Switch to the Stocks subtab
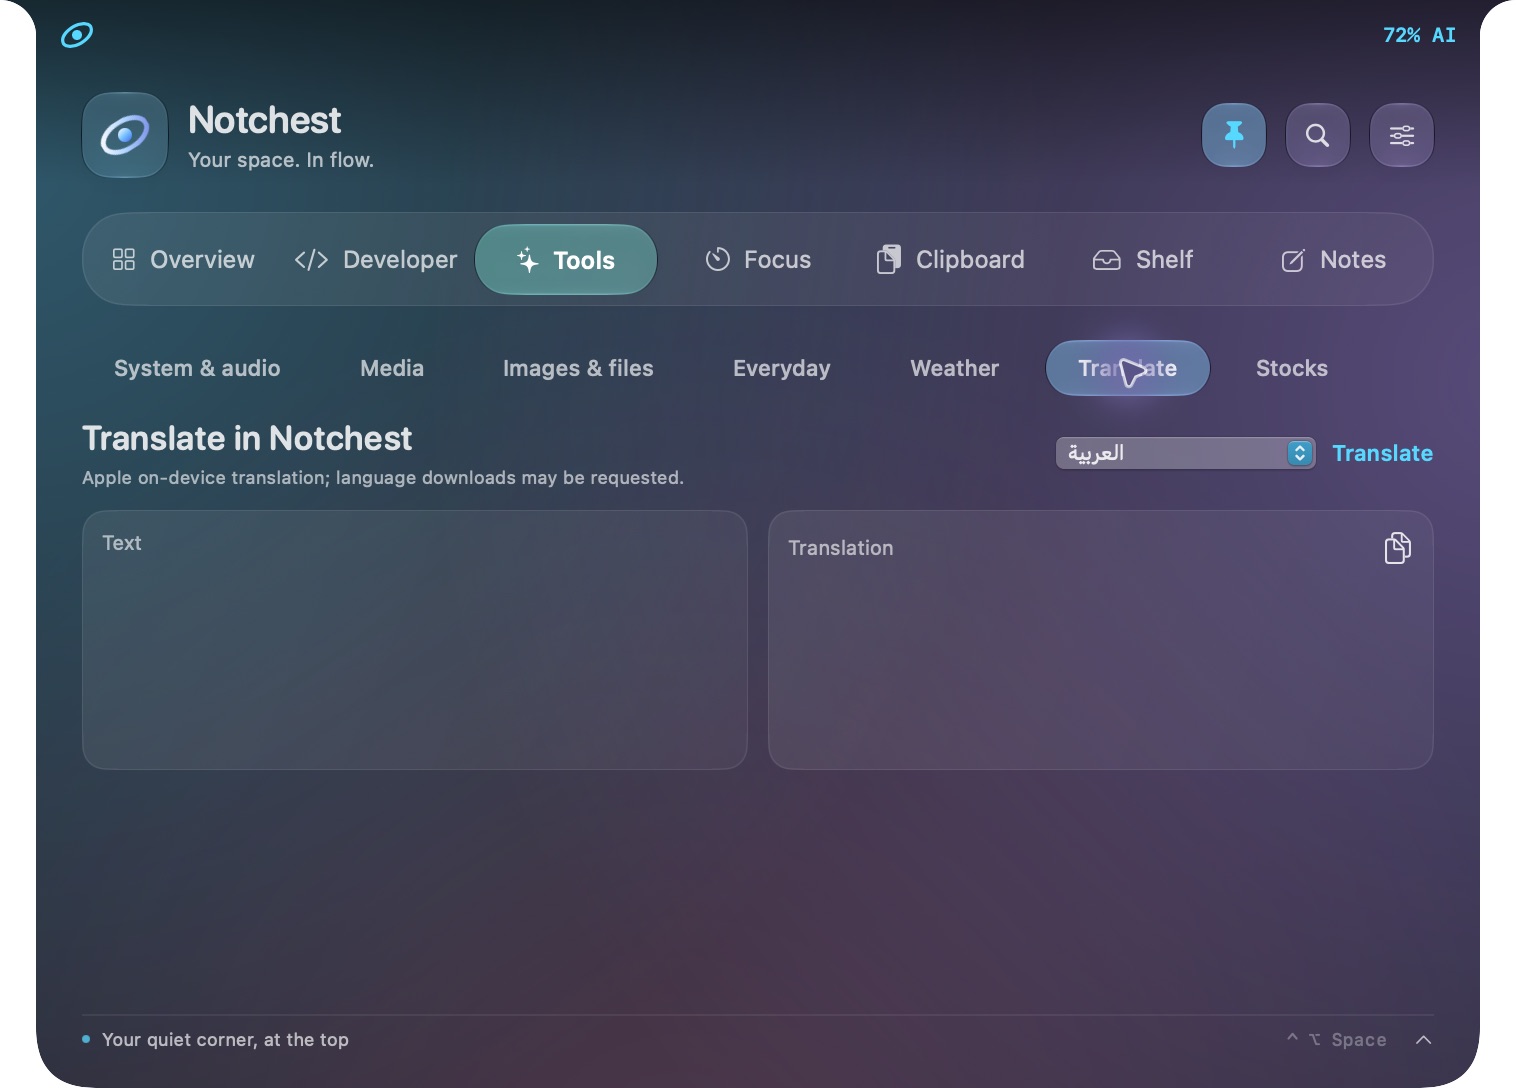The image size is (1516, 1088). [1292, 368]
